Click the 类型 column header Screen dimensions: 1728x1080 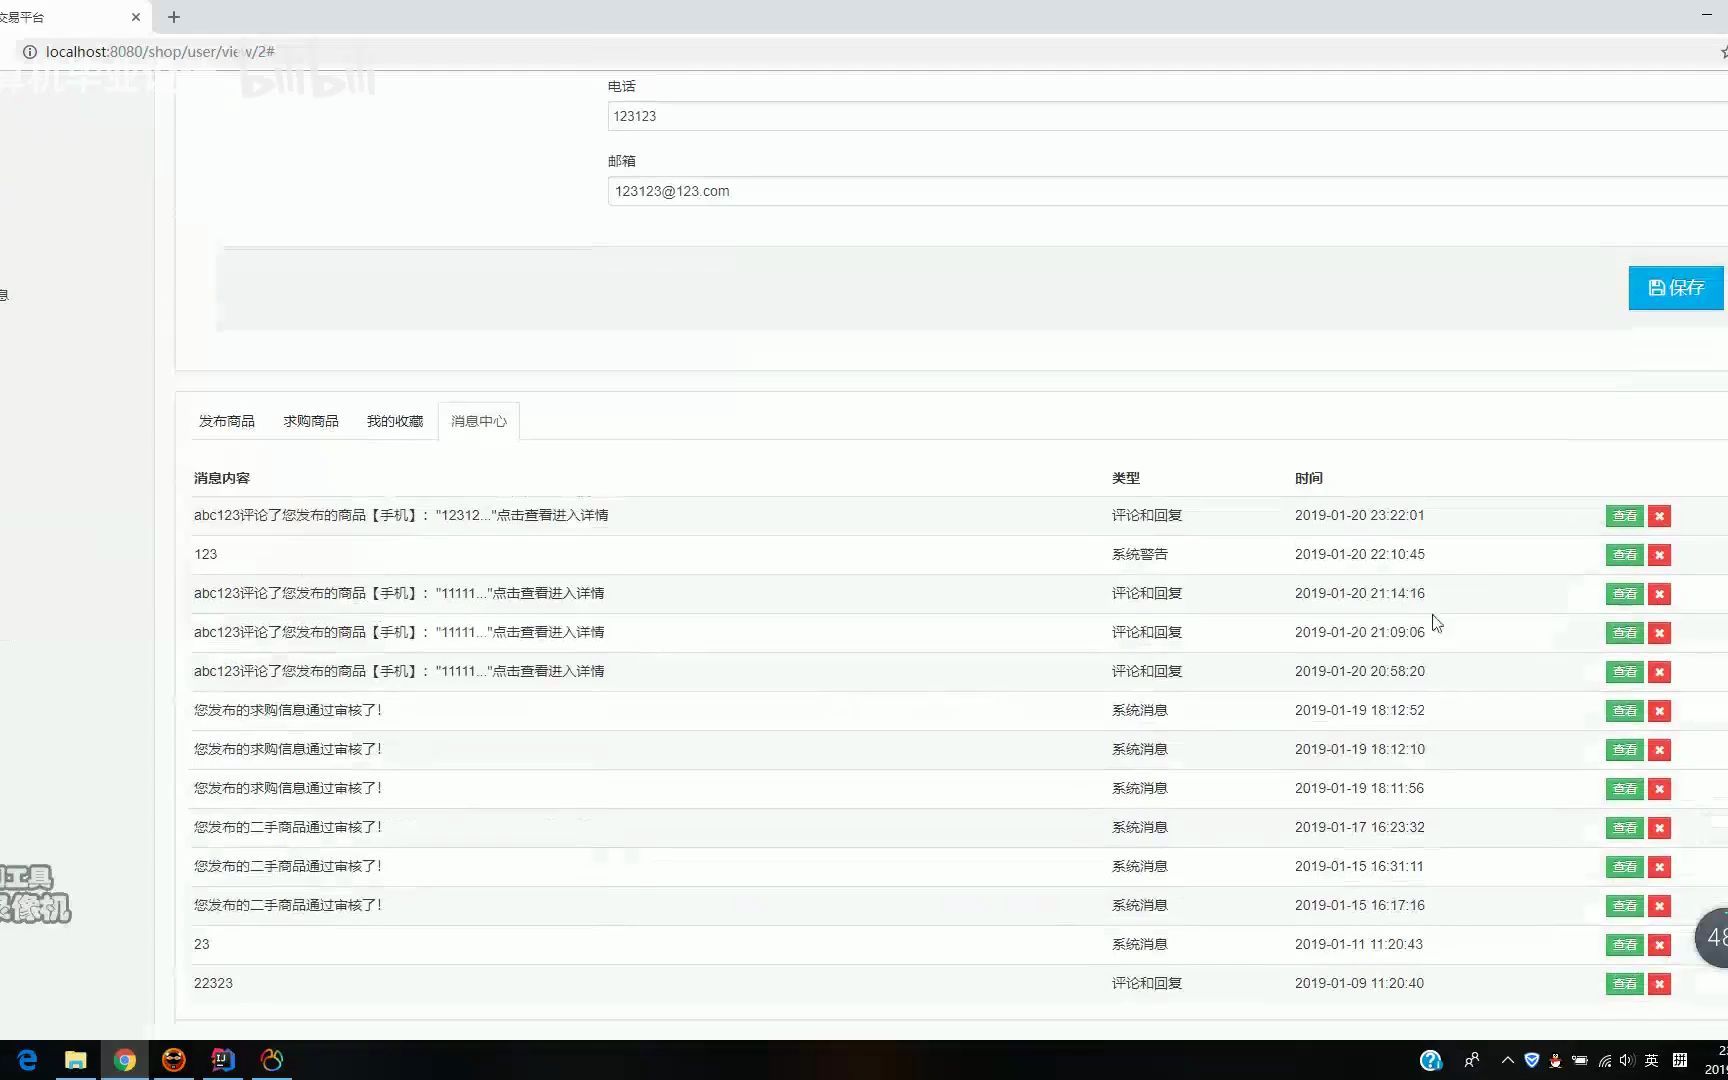1126,478
